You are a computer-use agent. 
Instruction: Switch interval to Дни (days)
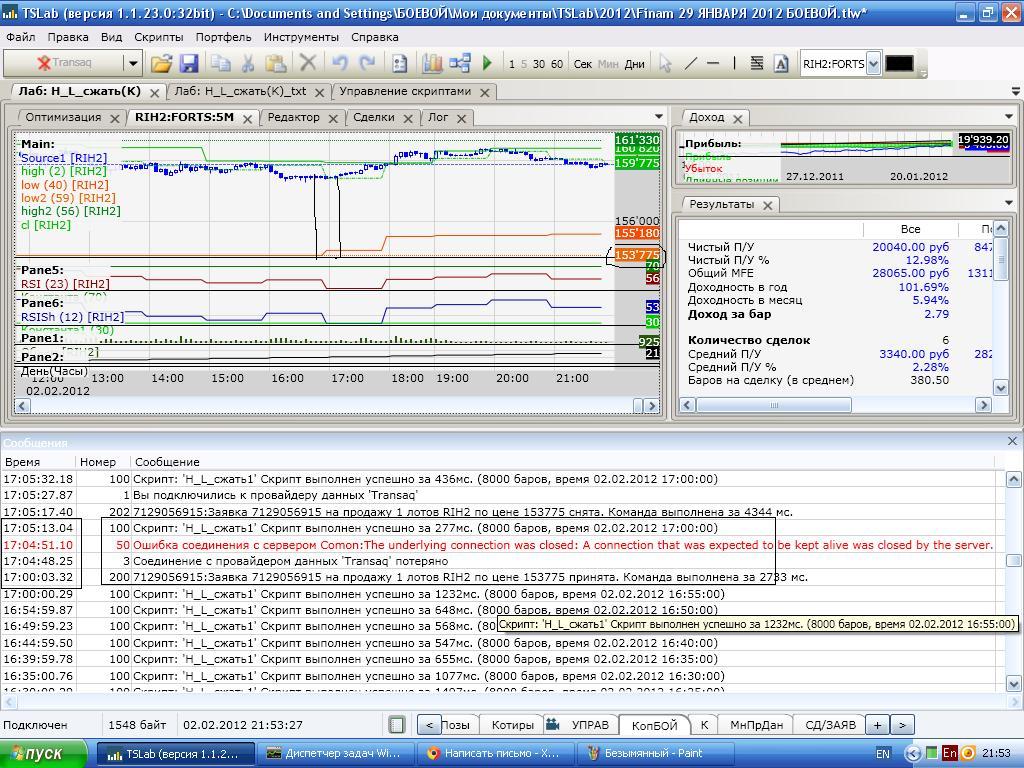tap(634, 64)
